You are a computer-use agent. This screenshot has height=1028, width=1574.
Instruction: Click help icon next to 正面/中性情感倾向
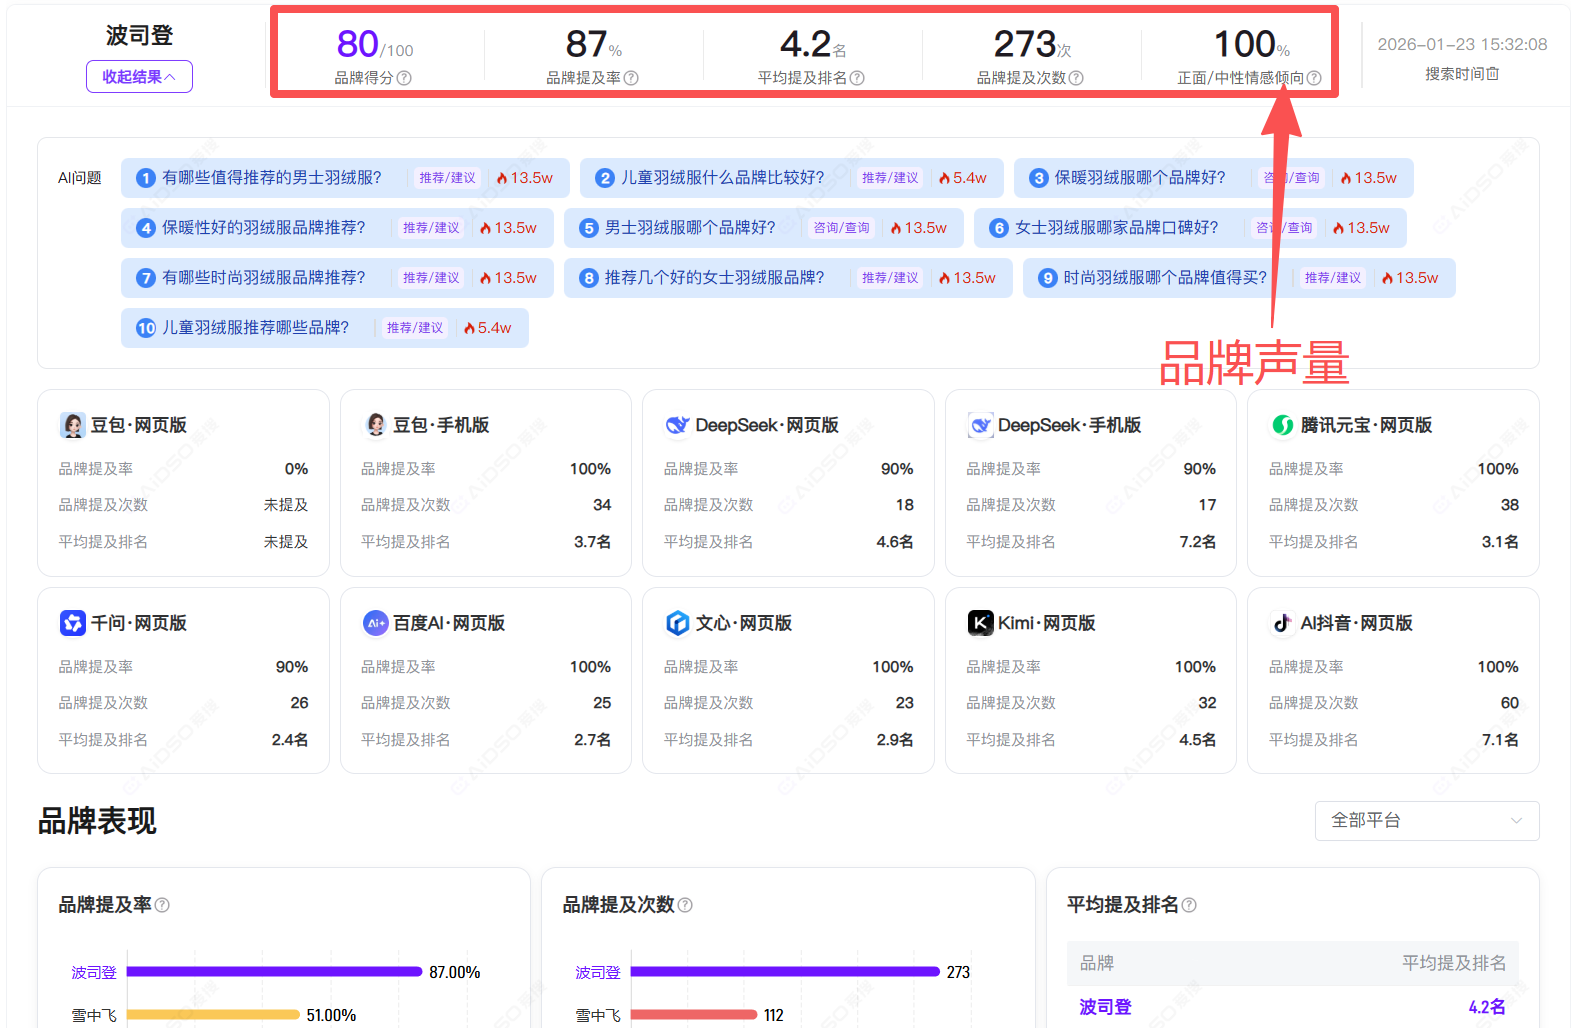[1314, 78]
